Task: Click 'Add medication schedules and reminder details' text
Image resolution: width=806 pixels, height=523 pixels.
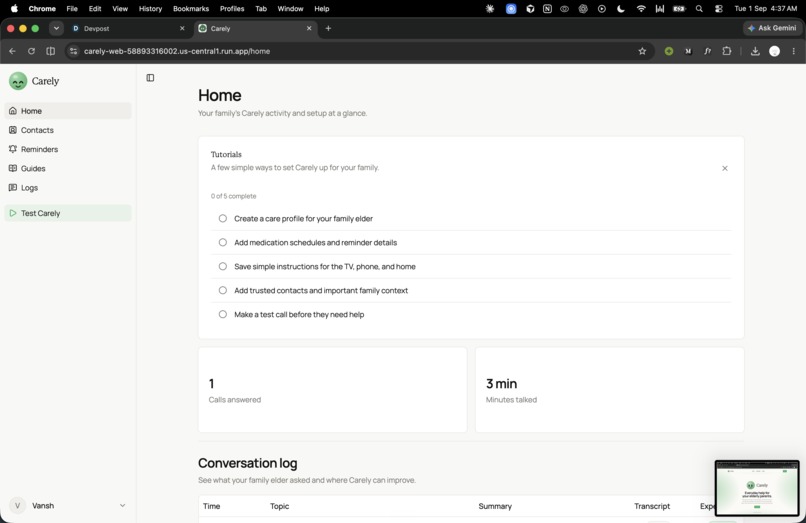Action: tap(316, 242)
